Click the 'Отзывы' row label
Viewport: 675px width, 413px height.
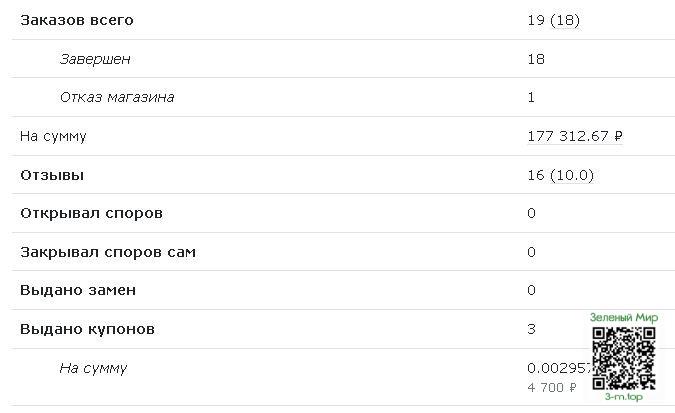tap(52, 175)
